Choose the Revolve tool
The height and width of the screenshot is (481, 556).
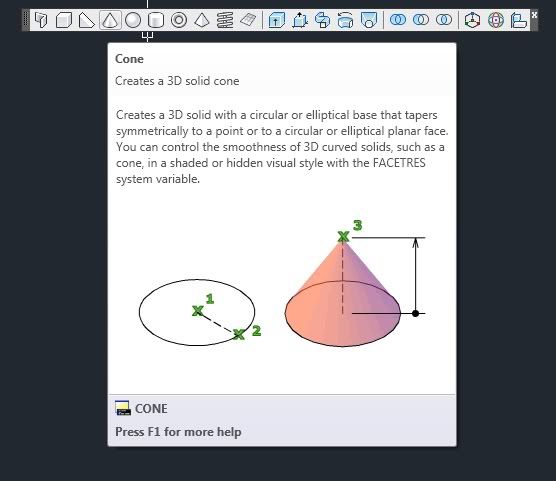point(345,20)
